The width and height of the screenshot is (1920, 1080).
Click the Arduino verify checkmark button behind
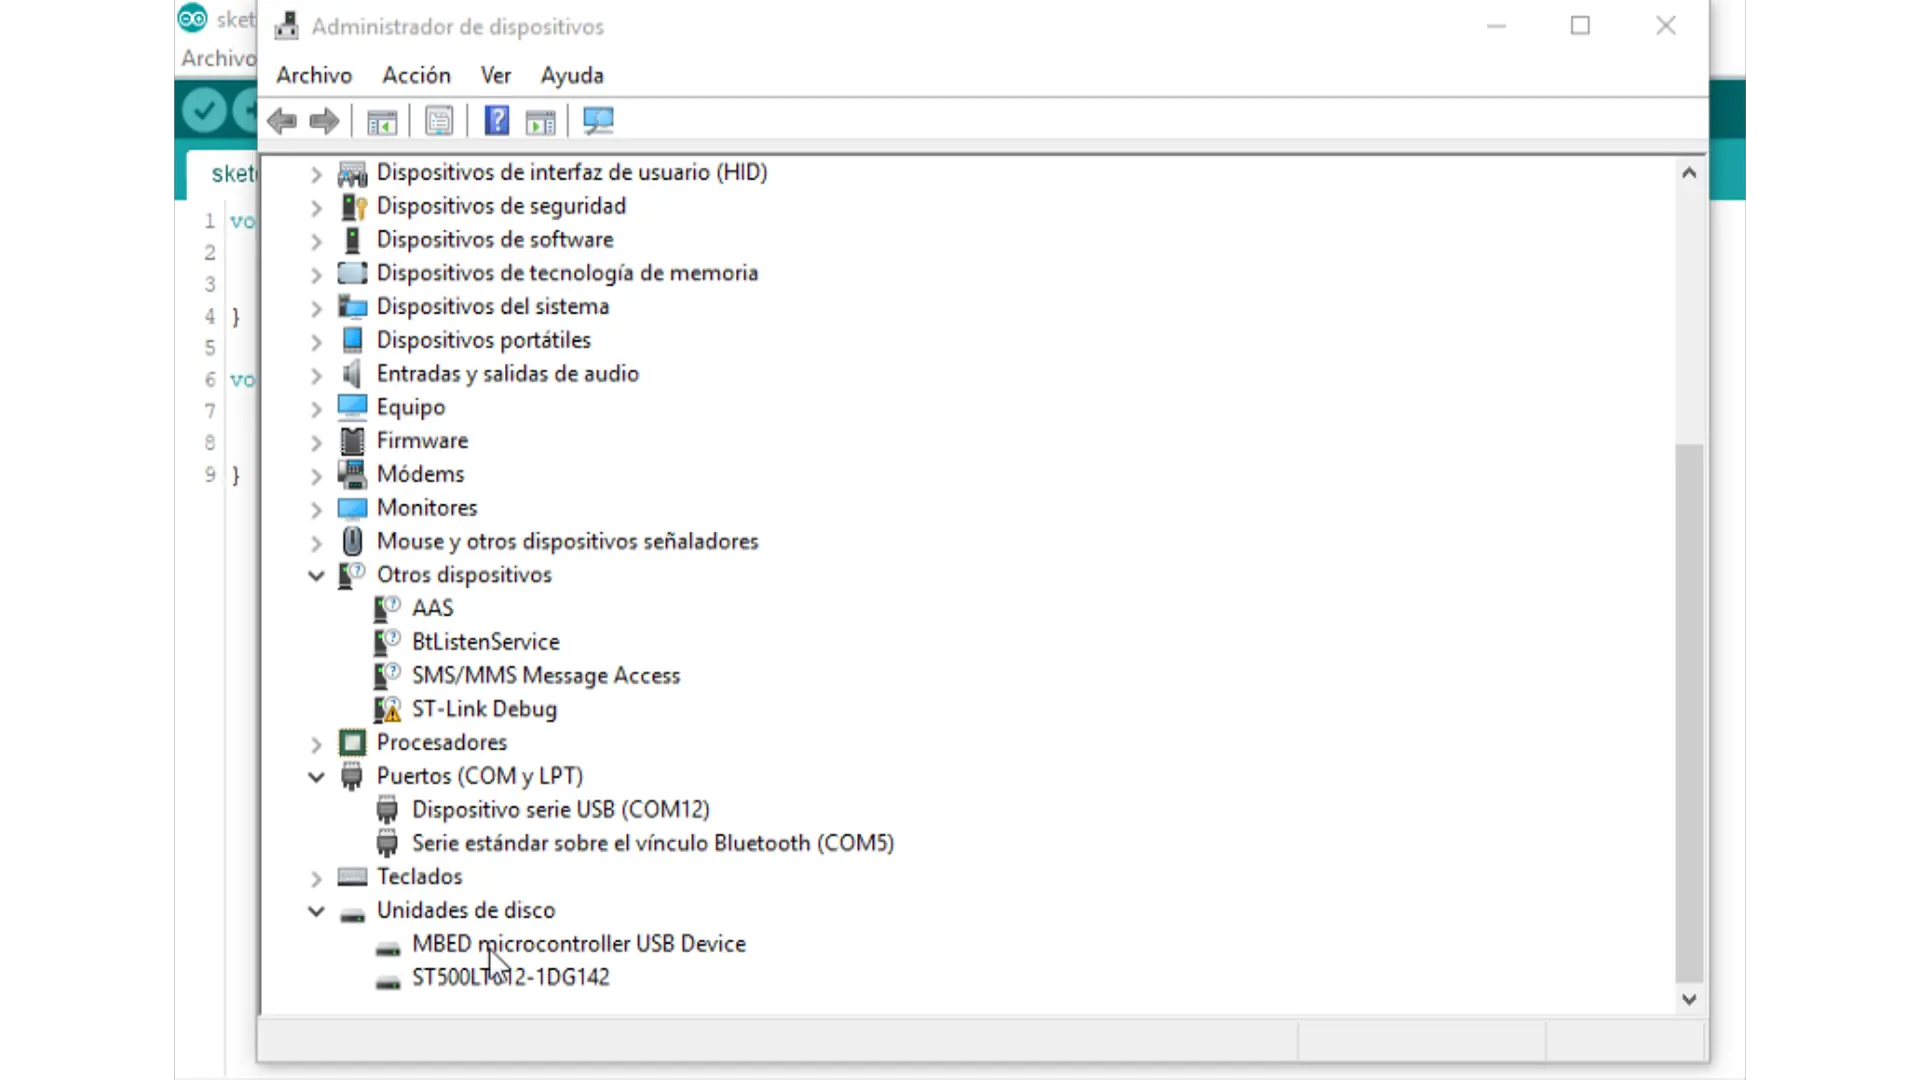[205, 109]
